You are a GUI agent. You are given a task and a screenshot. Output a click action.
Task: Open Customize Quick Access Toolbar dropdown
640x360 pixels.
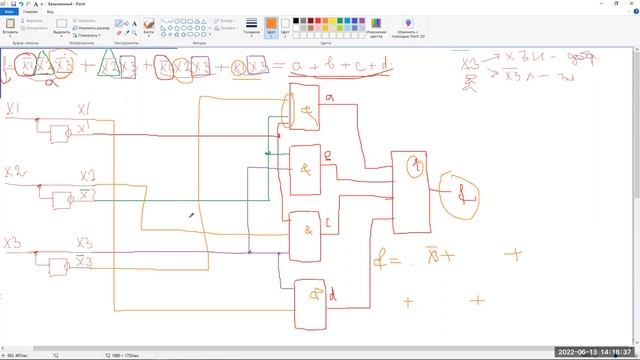pos(42,4)
